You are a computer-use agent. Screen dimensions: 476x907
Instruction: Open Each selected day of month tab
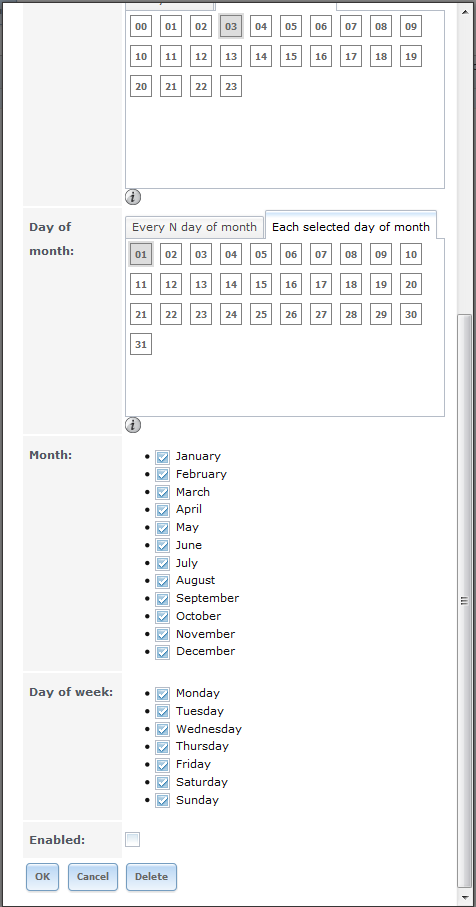(x=350, y=226)
